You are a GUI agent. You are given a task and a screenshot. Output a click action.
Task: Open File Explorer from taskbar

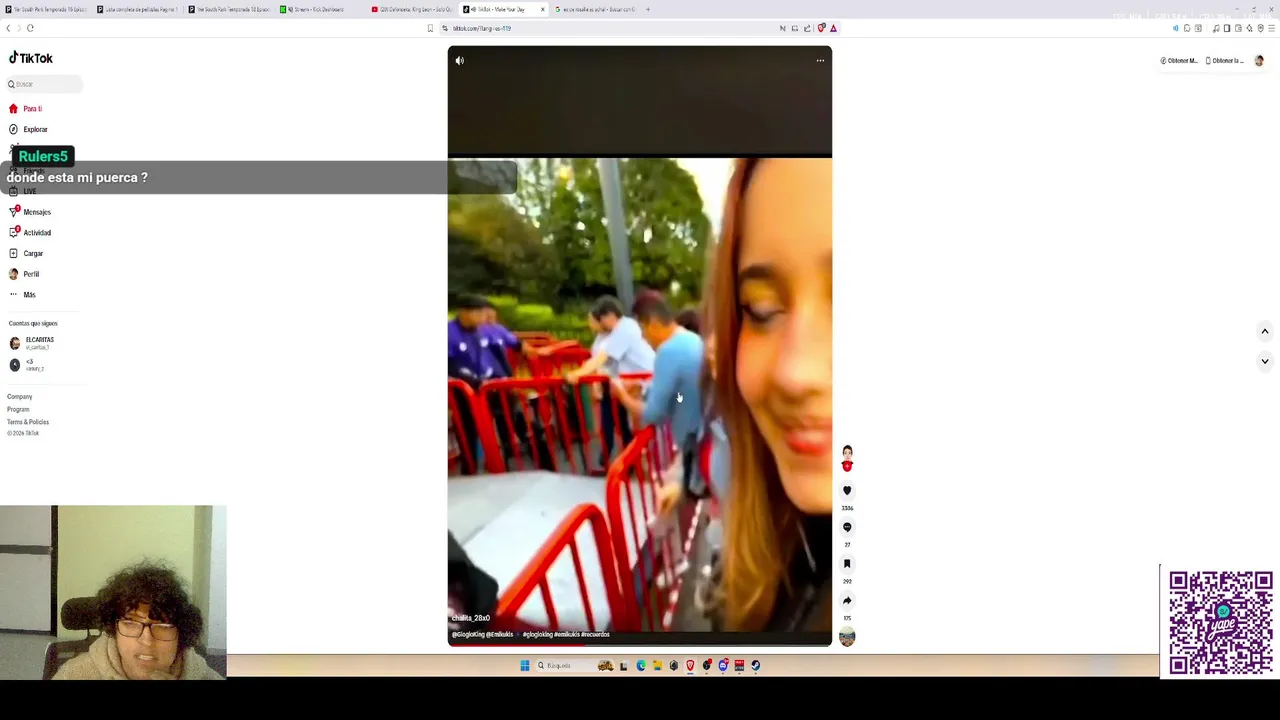point(657,665)
